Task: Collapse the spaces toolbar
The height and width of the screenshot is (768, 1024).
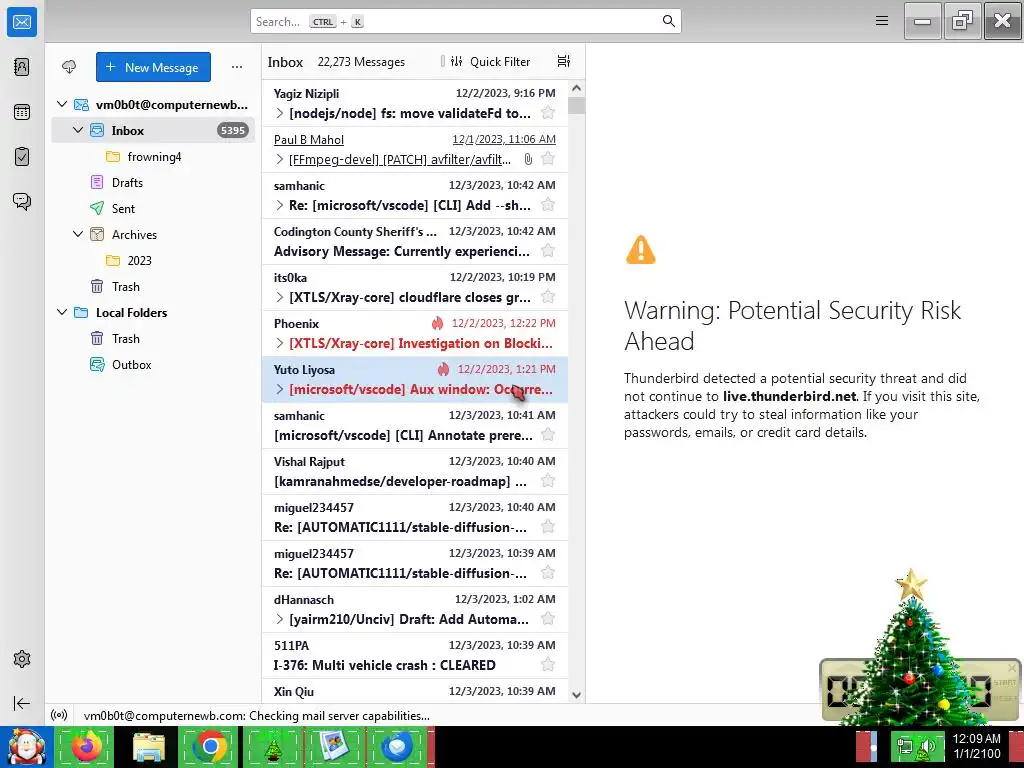Action: 22,703
